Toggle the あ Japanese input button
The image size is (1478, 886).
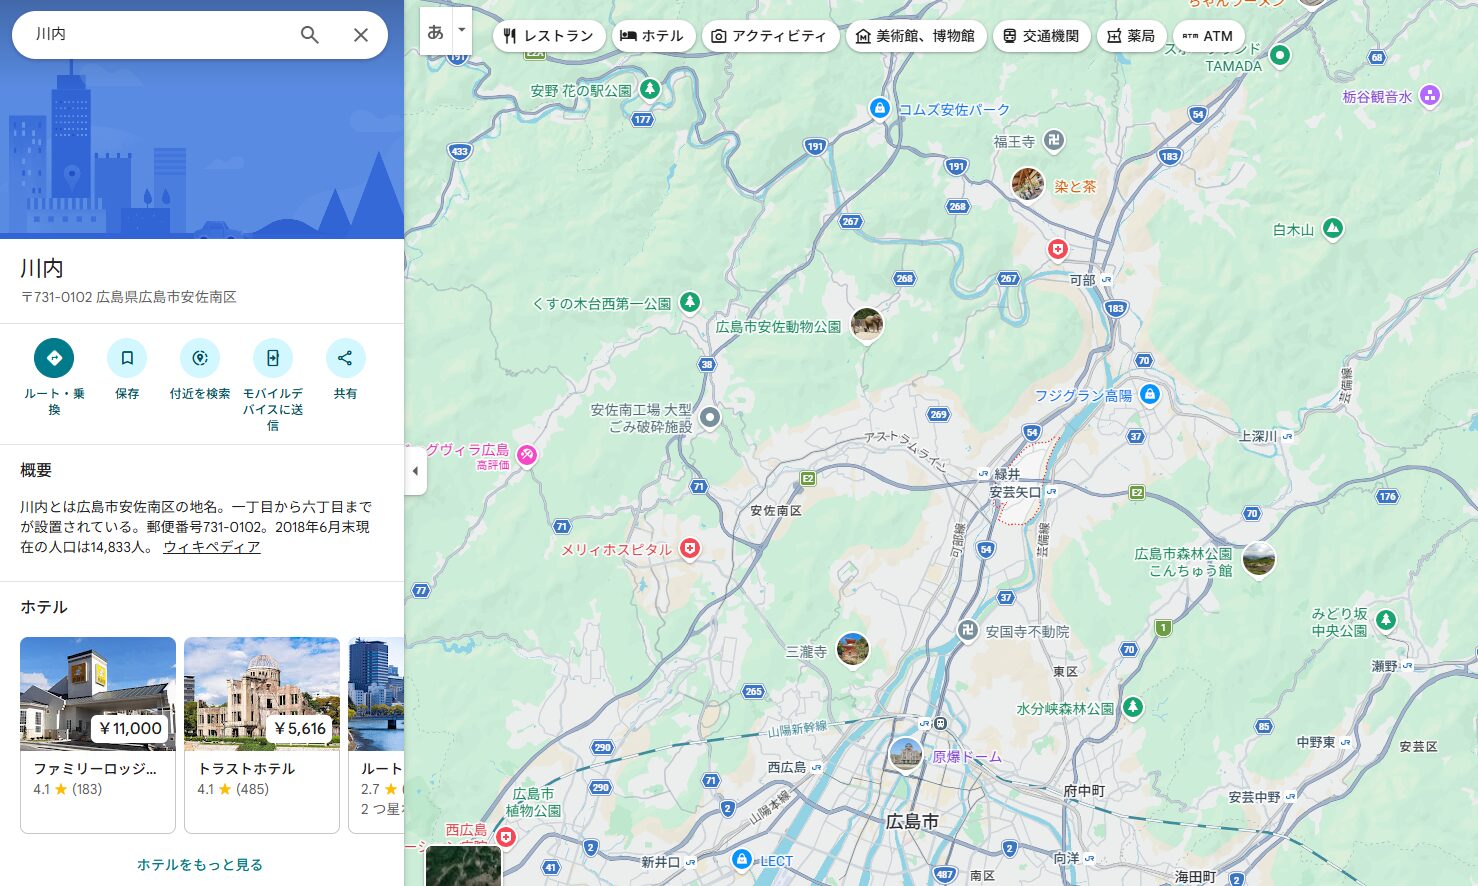pos(435,32)
